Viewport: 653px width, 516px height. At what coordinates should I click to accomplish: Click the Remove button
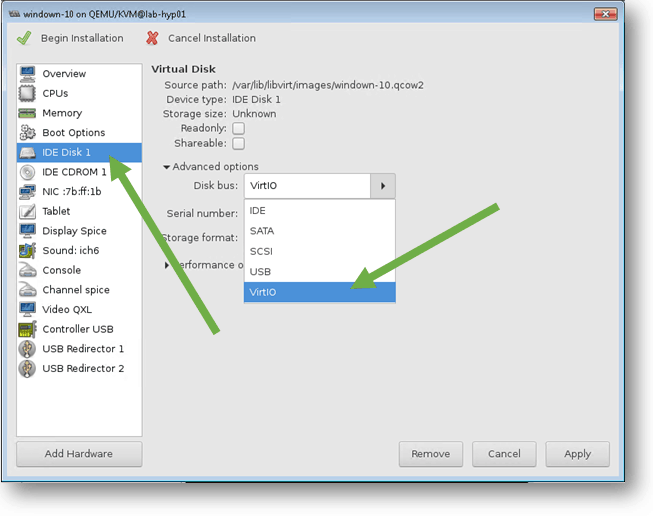click(431, 454)
